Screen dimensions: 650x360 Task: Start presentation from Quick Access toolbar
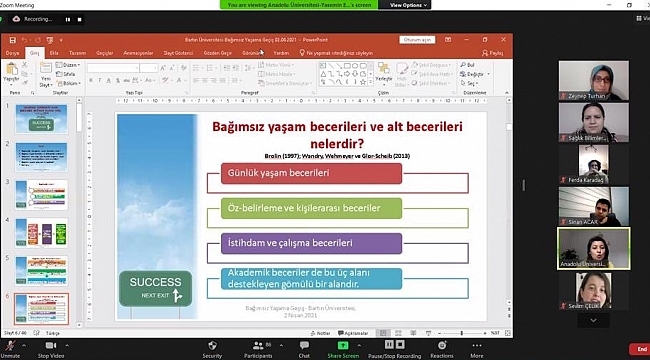50,40
